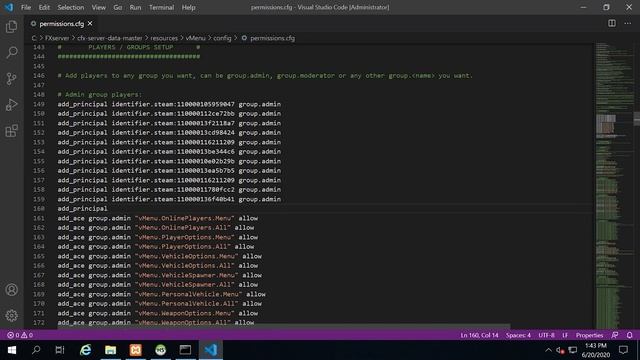Click the vertical scrollbar thumb

coord(637,118)
